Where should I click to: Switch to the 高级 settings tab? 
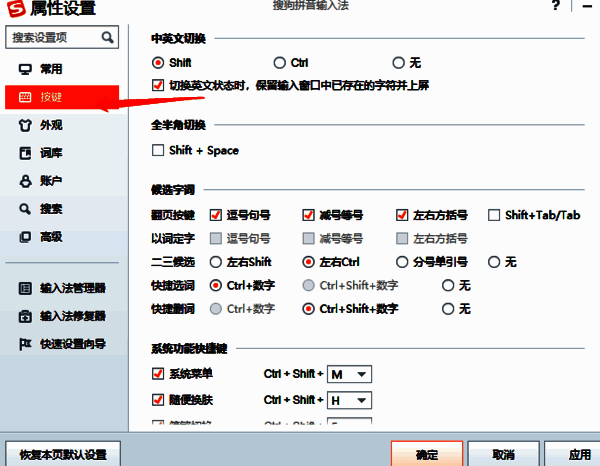(x=62, y=237)
